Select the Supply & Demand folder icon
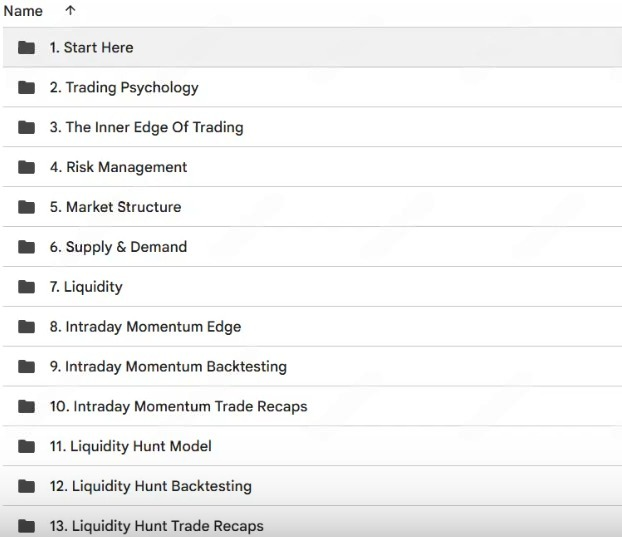The height and width of the screenshot is (537, 622). click(x=27, y=247)
